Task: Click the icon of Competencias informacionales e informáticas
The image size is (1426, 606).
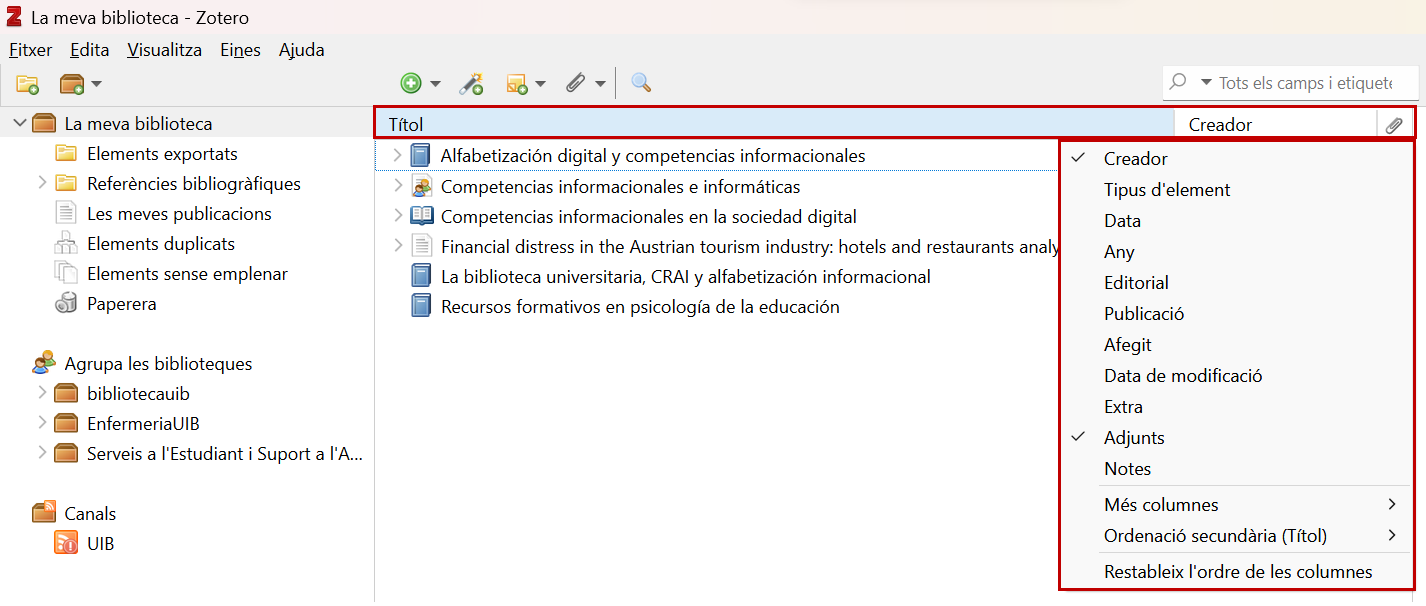Action: [x=422, y=186]
